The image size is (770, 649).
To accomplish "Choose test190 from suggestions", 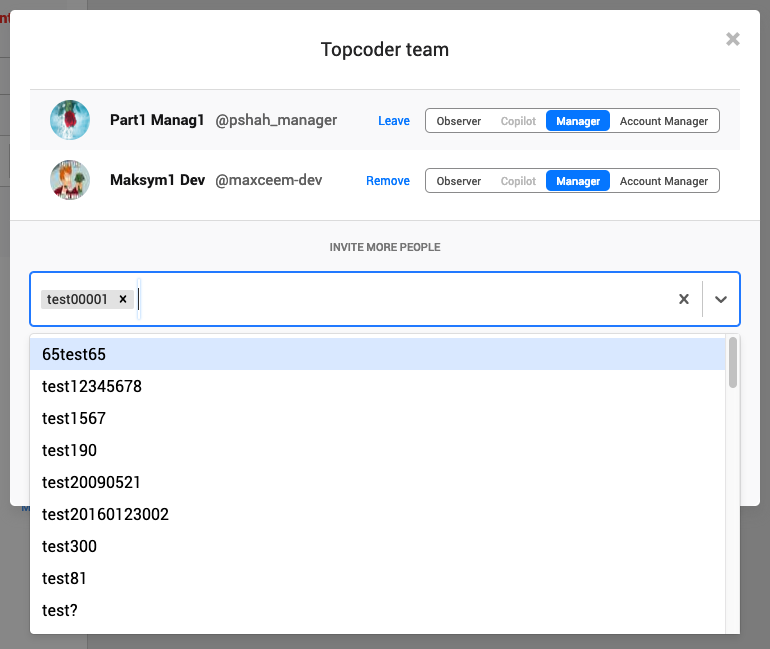I will (378, 450).
